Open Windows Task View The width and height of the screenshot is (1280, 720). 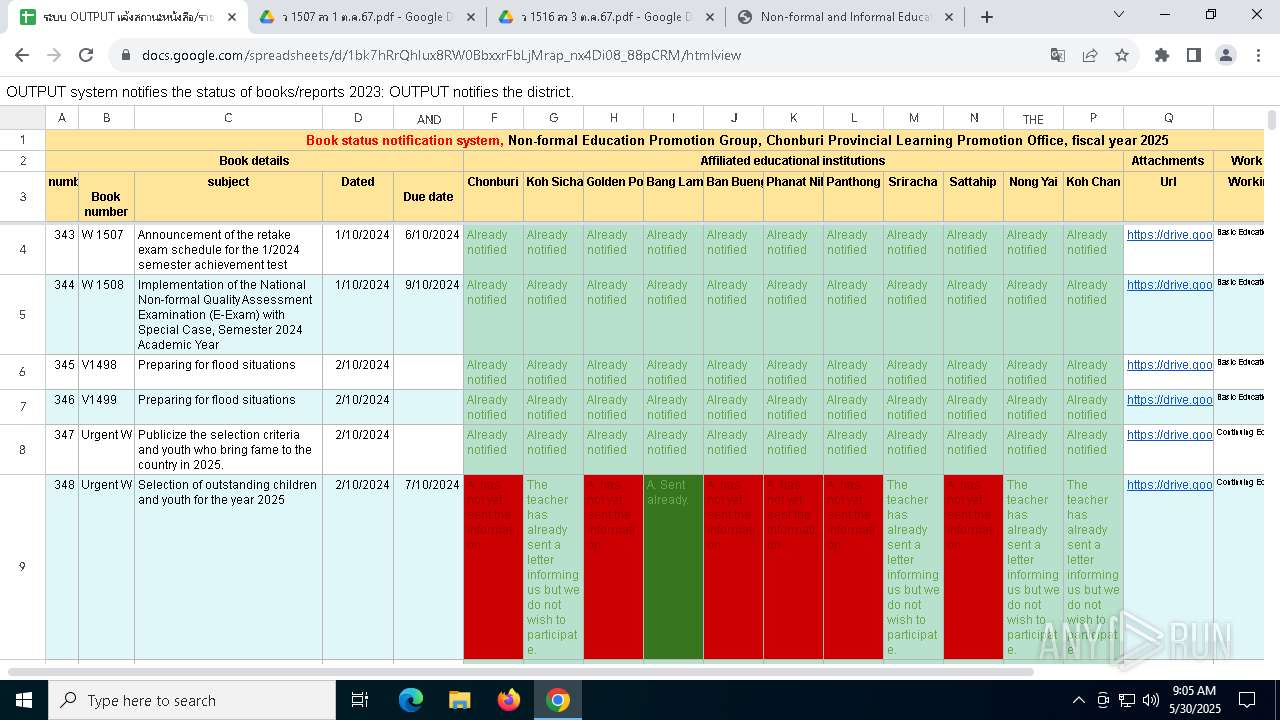pyautogui.click(x=360, y=700)
